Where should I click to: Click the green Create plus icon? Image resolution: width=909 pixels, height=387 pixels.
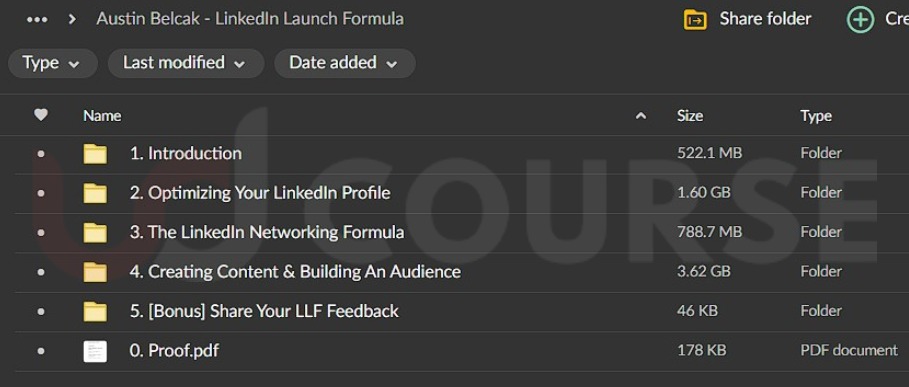tap(860, 20)
